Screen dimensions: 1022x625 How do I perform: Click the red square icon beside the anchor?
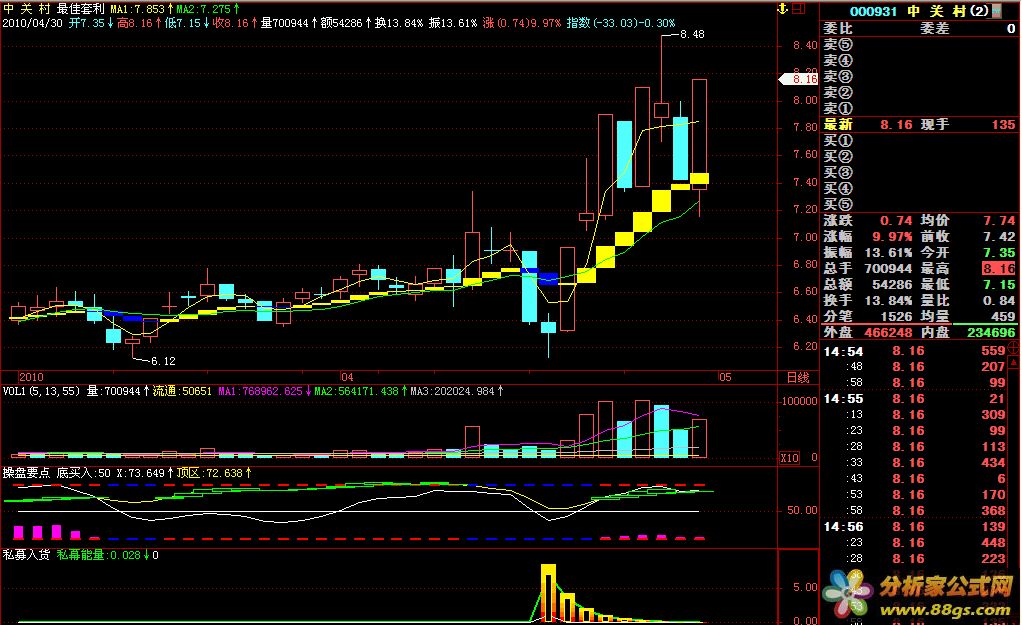coord(800,10)
